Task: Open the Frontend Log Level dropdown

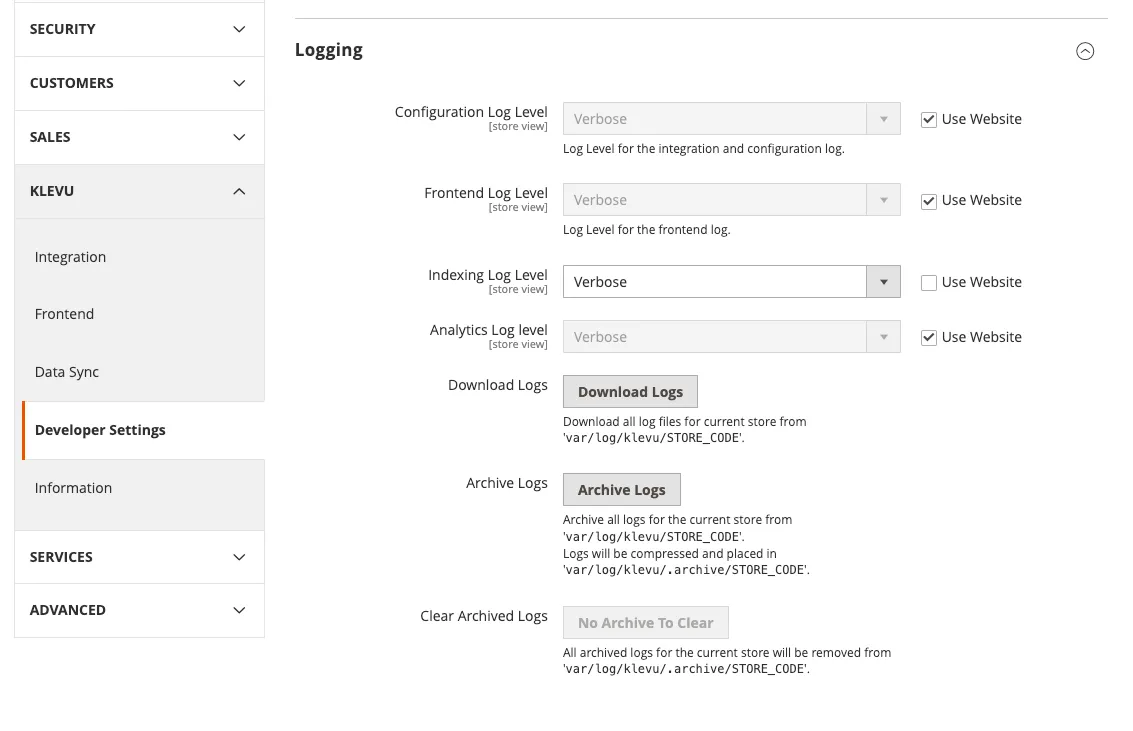Action: click(731, 200)
